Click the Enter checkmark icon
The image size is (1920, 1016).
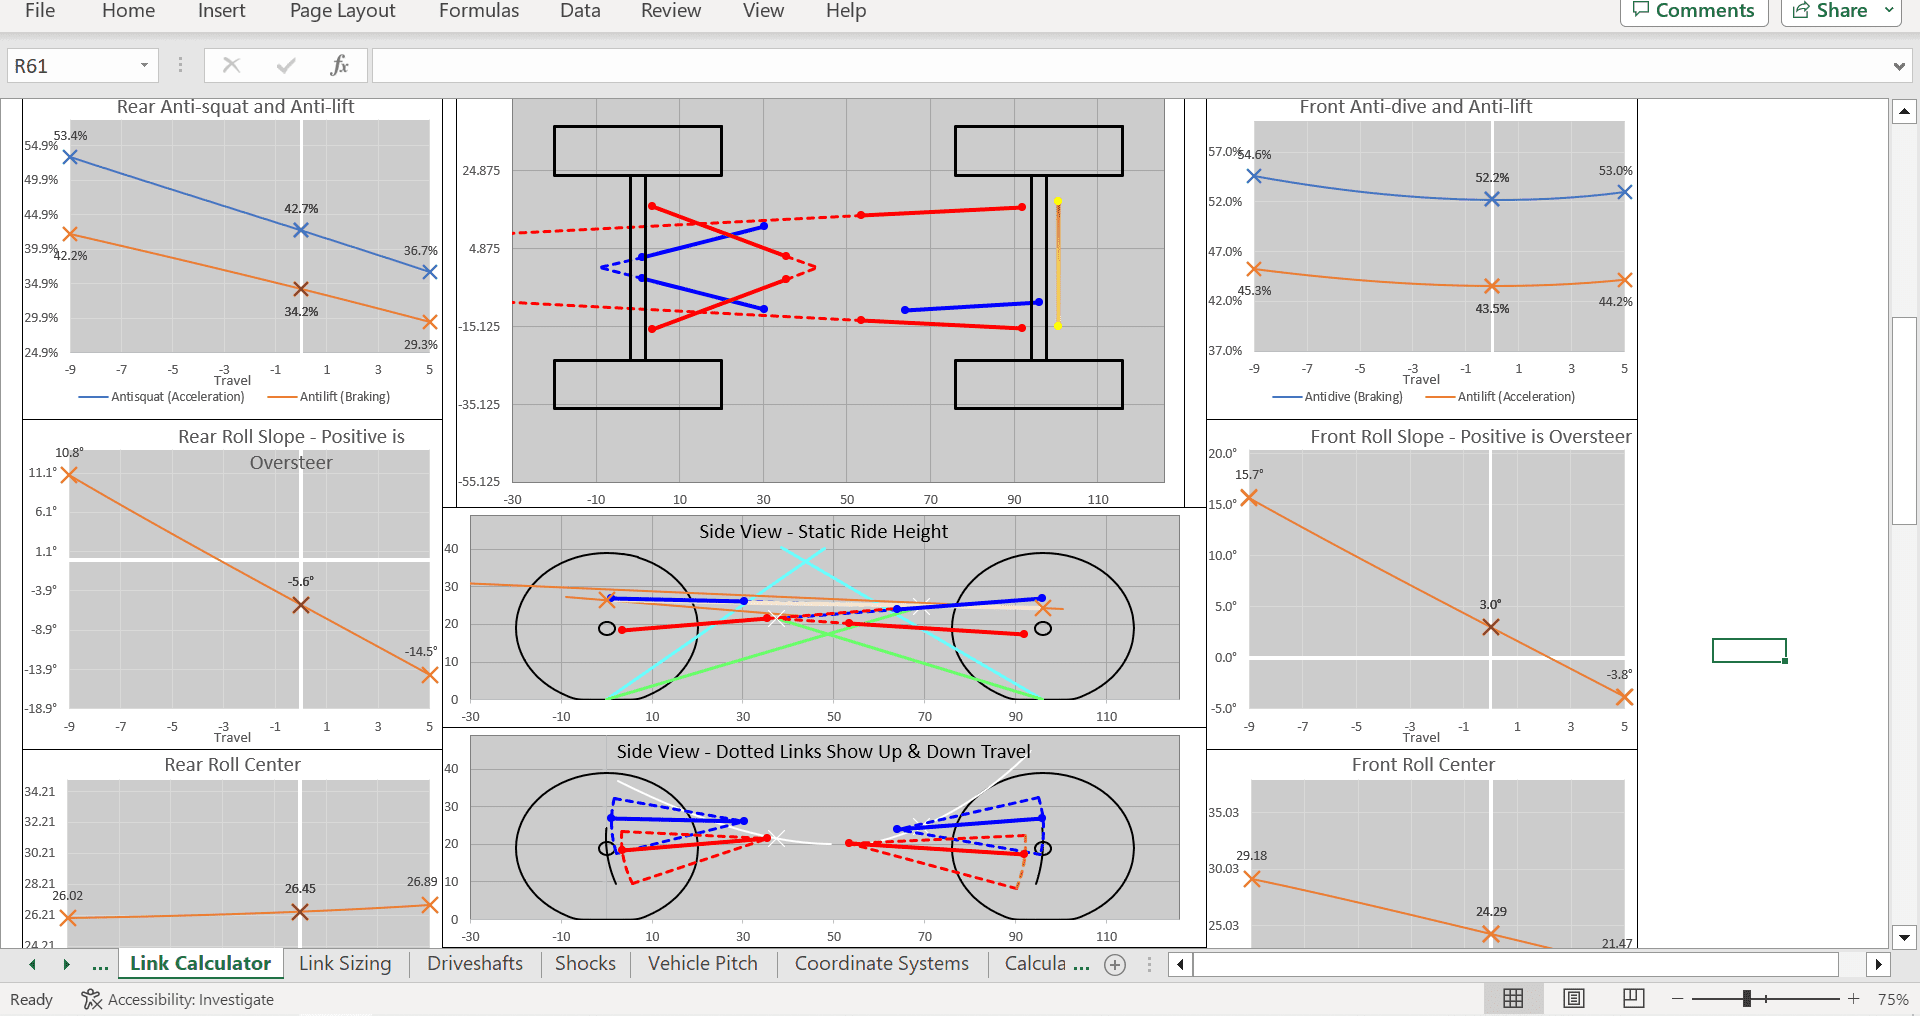pos(286,66)
